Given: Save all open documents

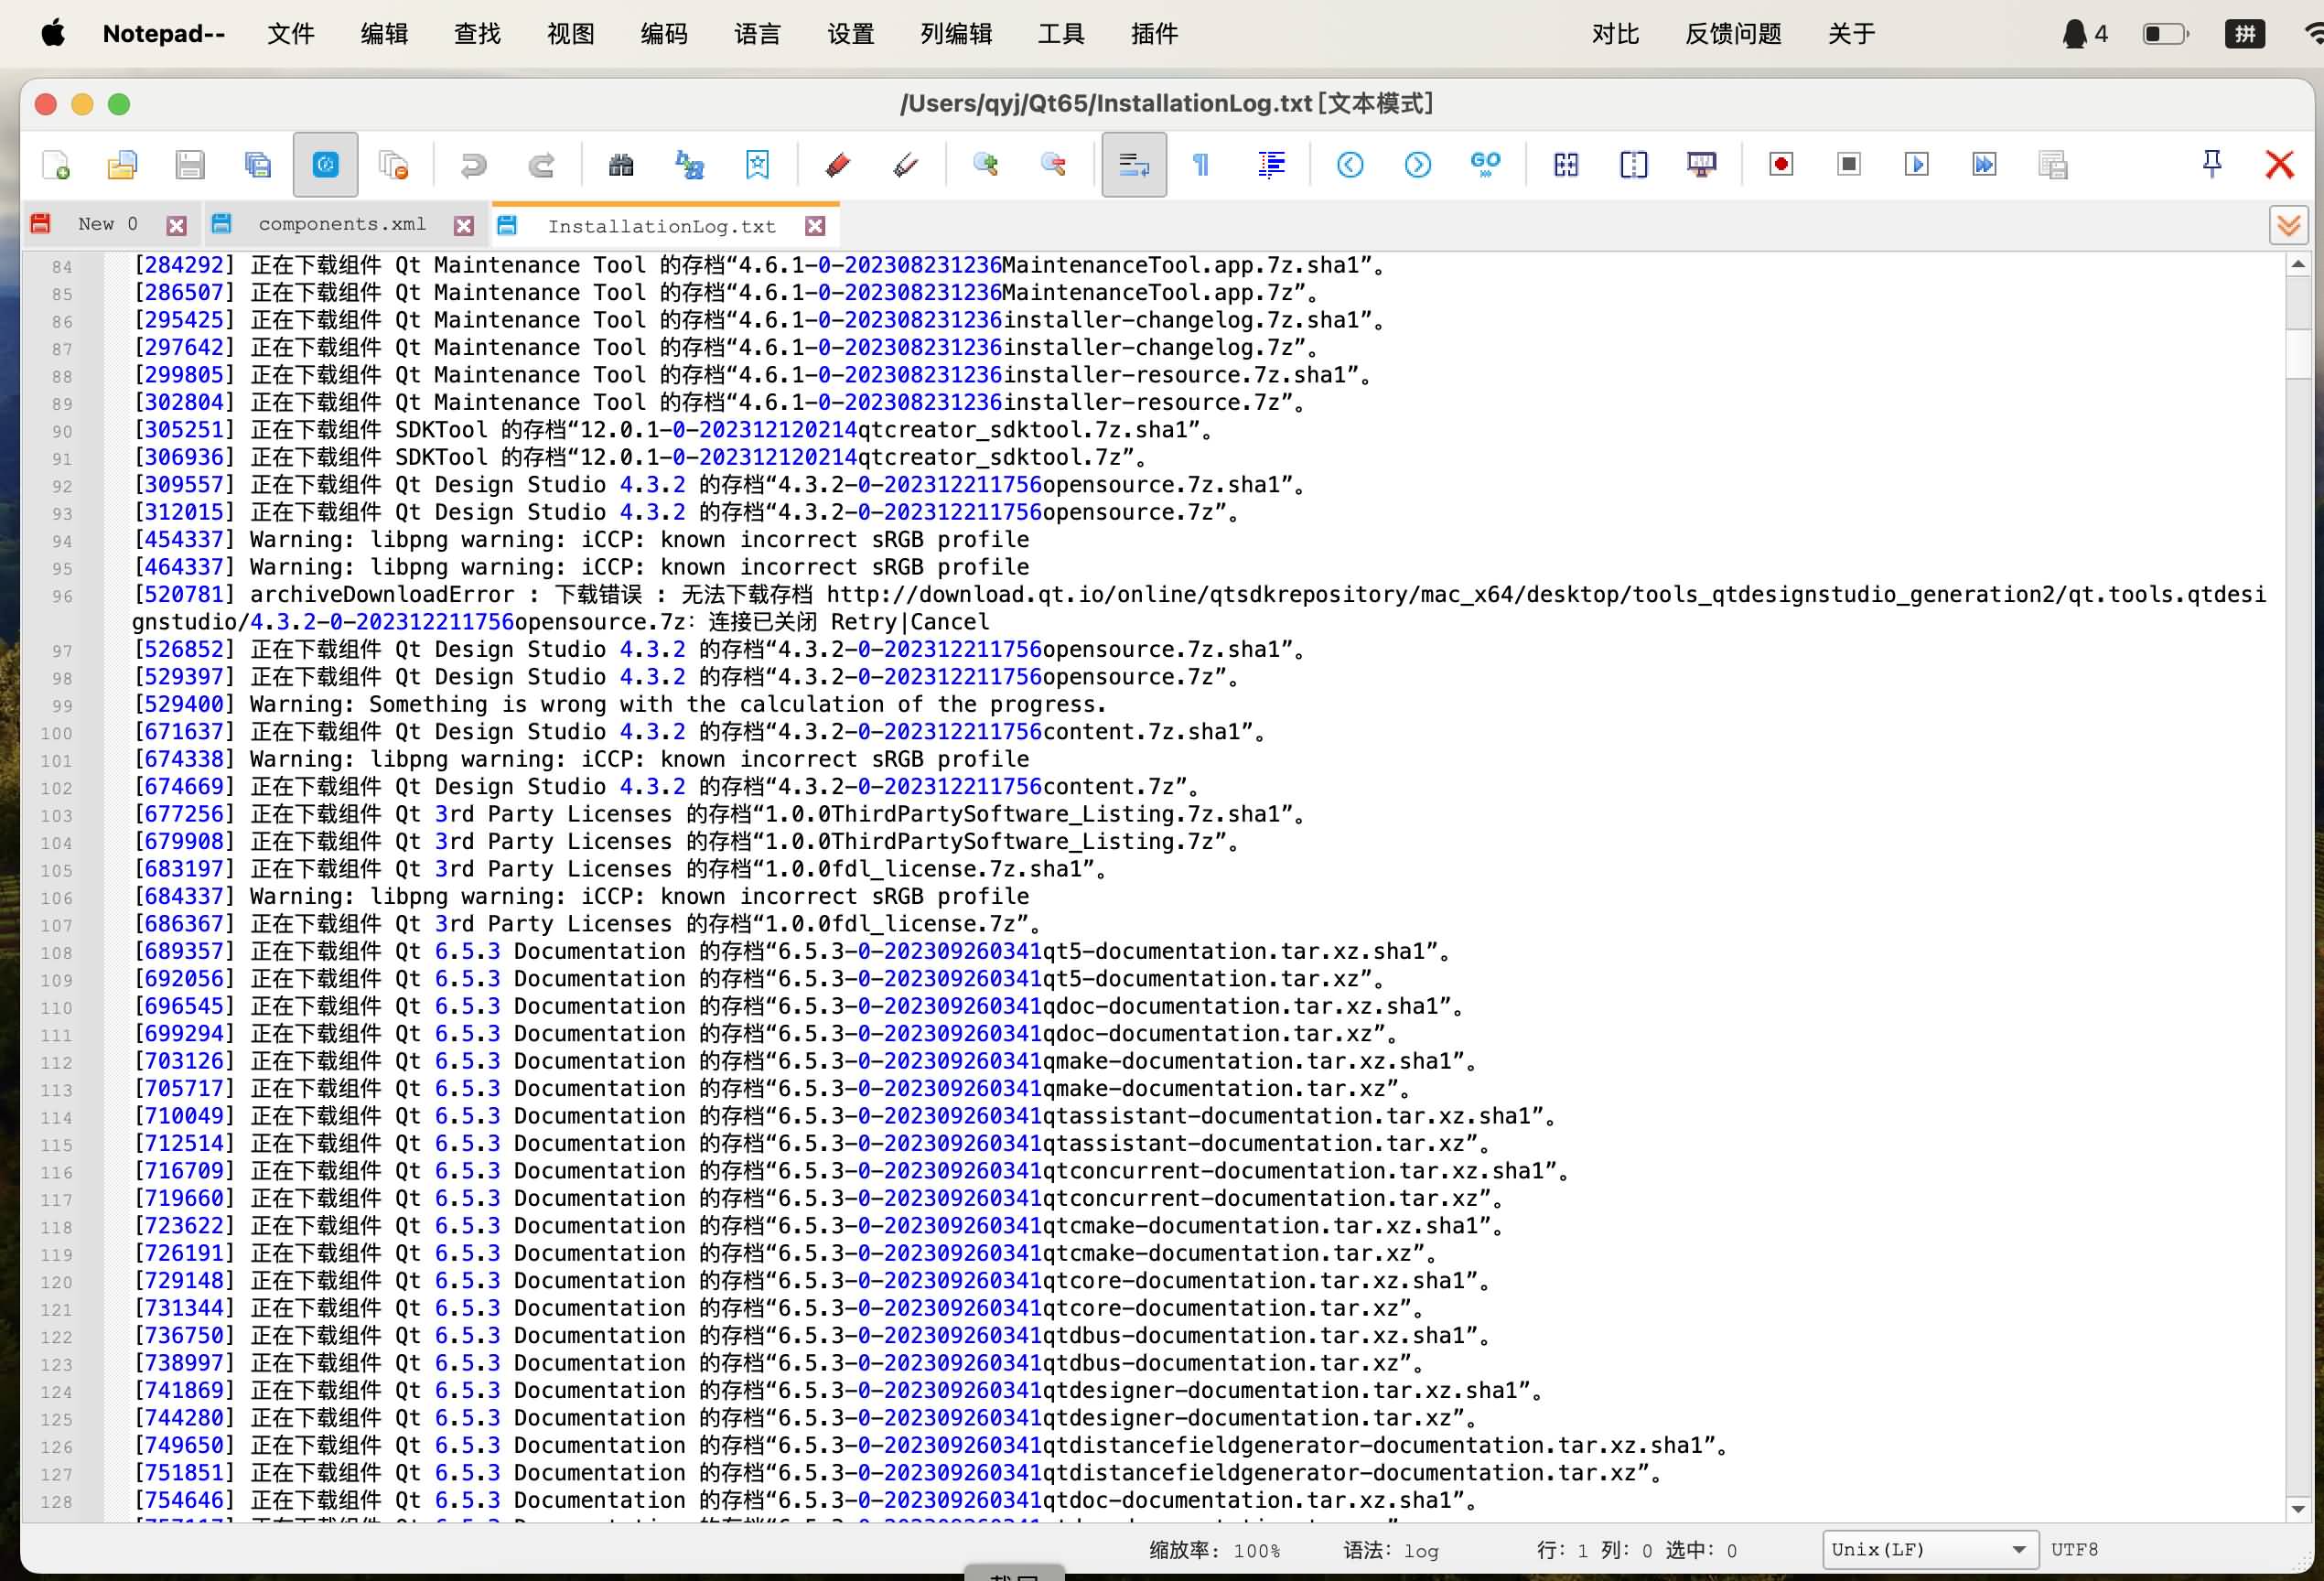Looking at the screenshot, I should point(257,164).
